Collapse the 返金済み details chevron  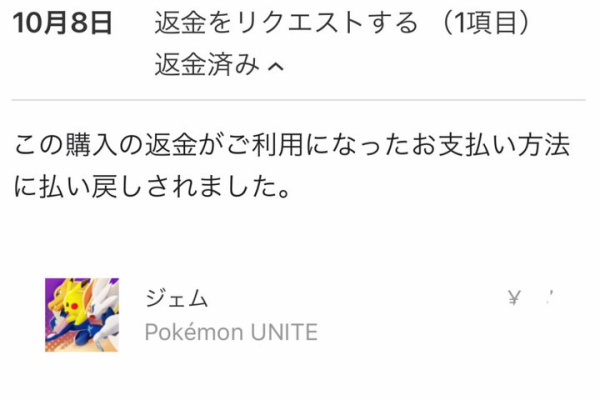point(276,67)
